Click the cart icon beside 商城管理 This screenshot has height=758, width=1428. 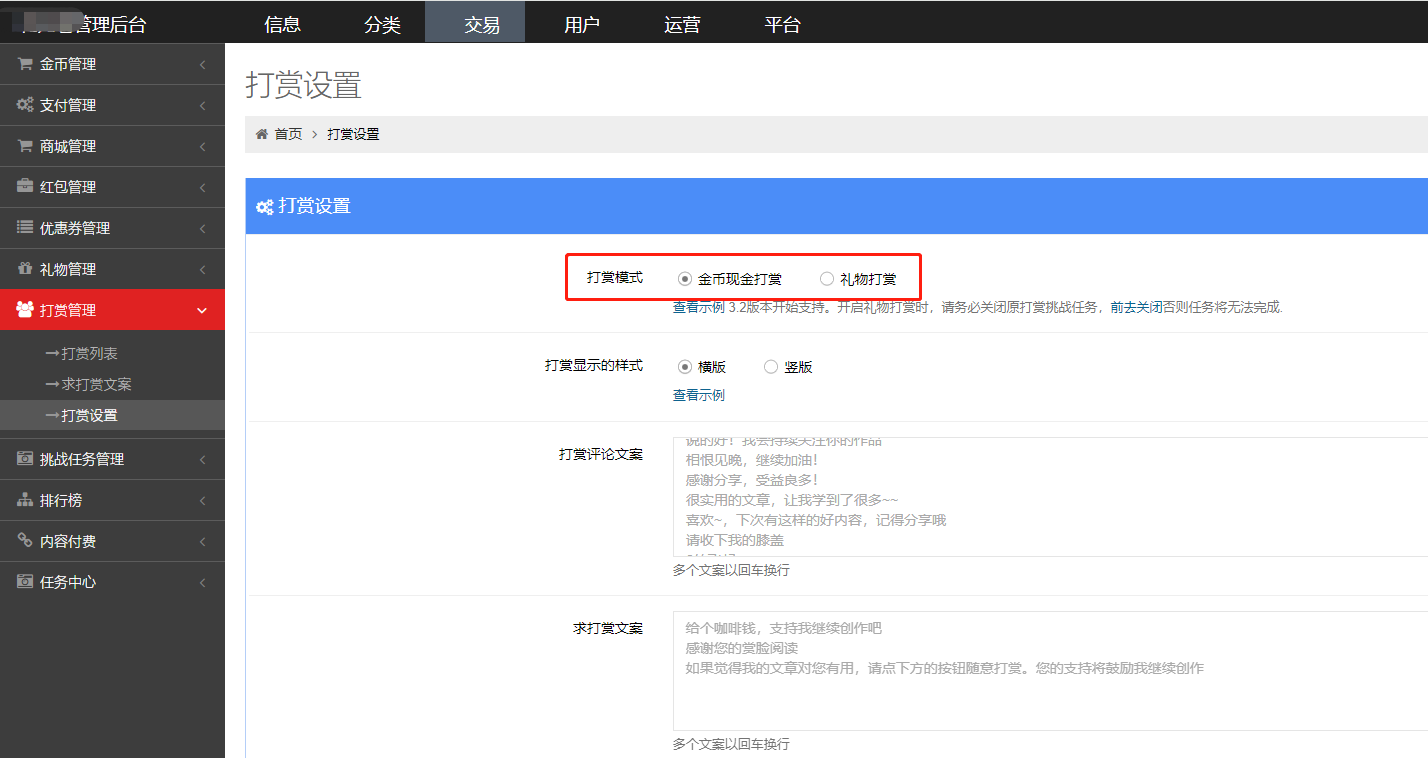tap(25, 146)
